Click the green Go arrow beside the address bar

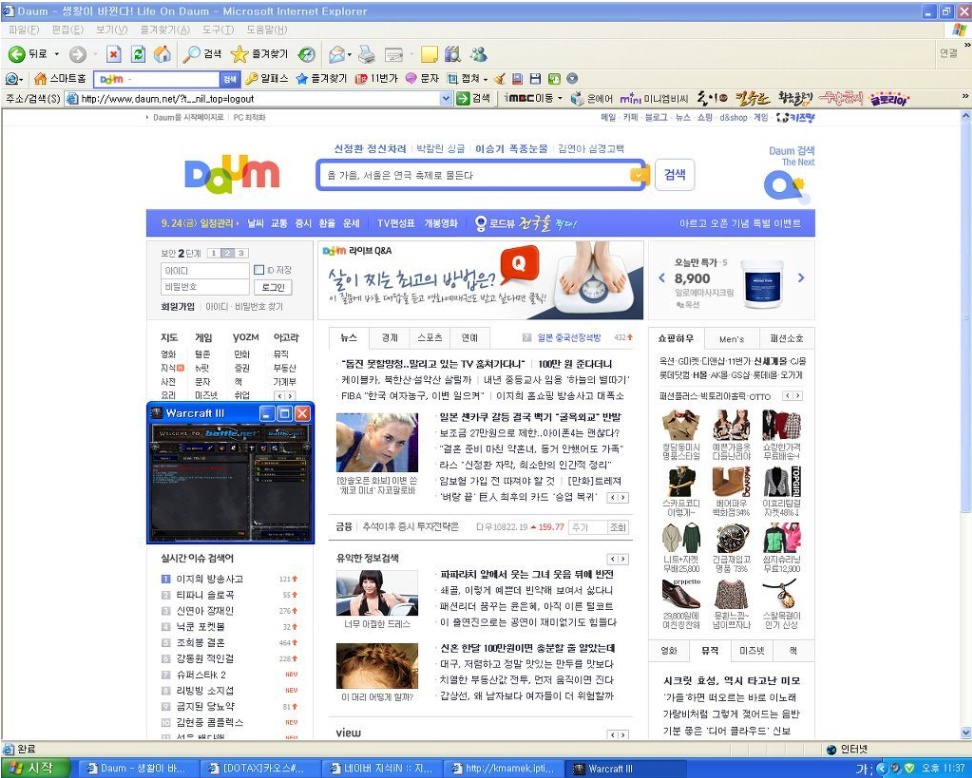[463, 98]
